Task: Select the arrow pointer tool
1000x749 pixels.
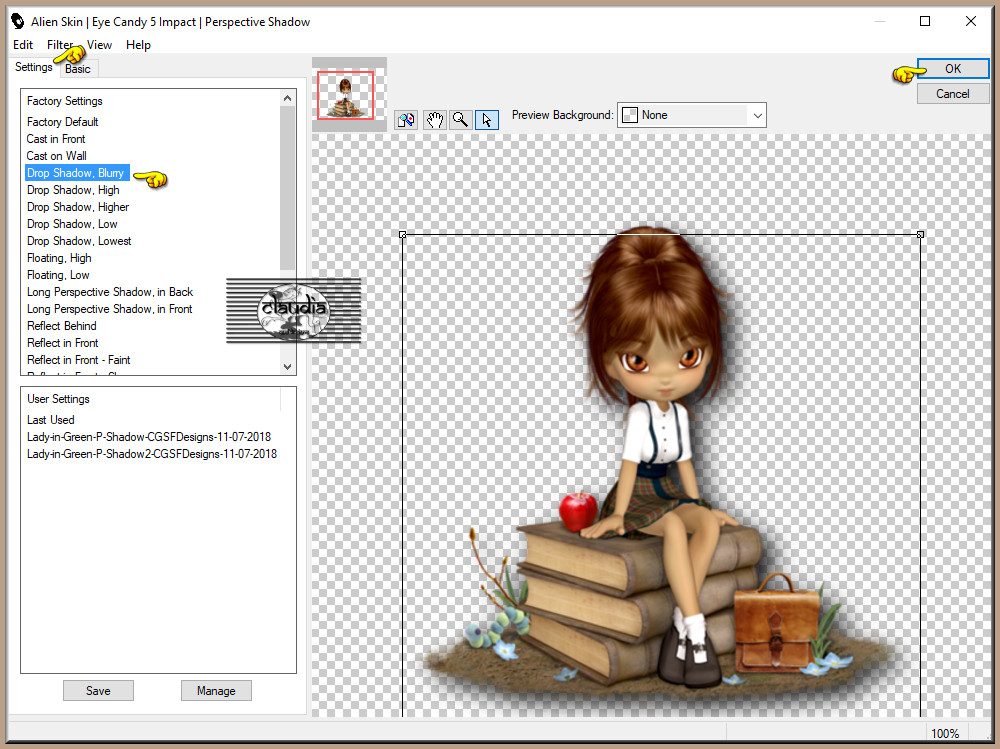Action: [x=487, y=119]
